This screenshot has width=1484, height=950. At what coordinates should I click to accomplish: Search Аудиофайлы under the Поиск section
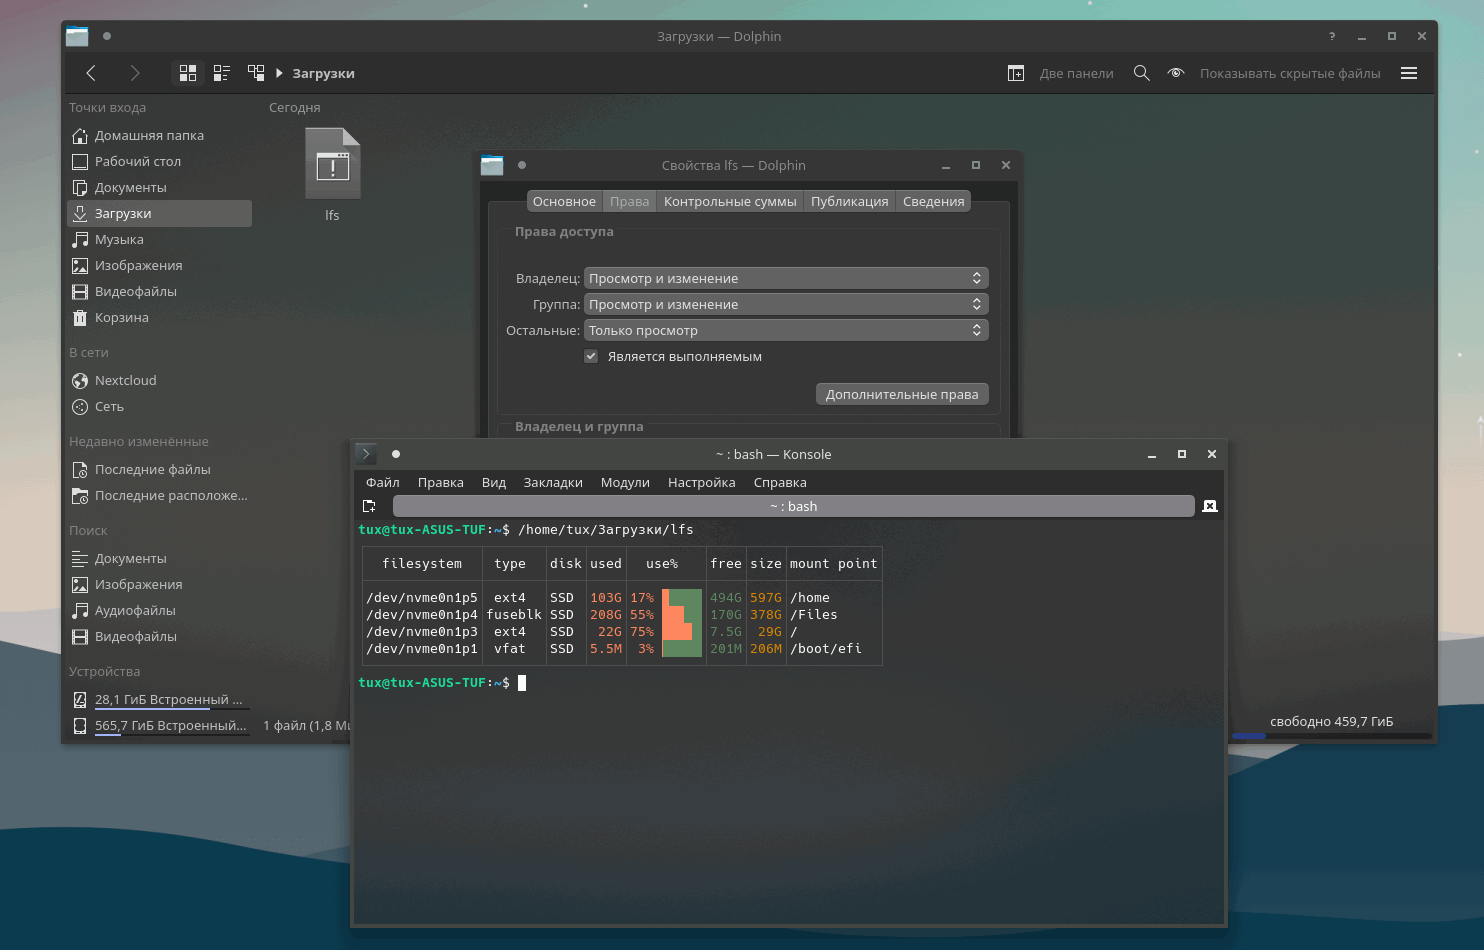pyautogui.click(x=159, y=610)
